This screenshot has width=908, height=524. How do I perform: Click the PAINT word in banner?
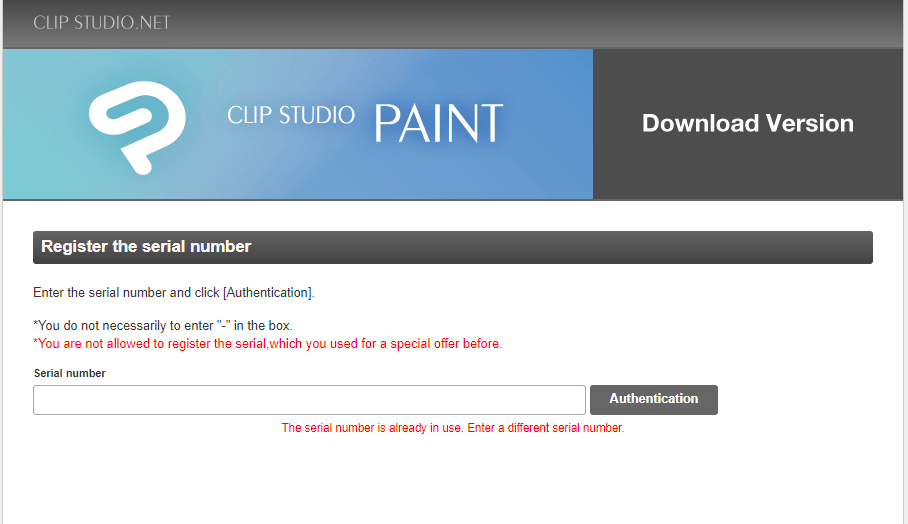pyautogui.click(x=438, y=123)
